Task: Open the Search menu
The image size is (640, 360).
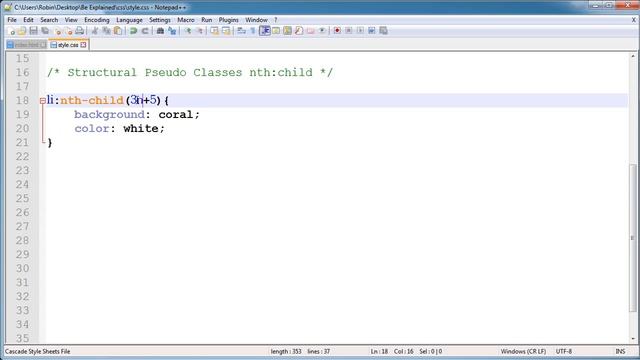Action: coord(49,20)
